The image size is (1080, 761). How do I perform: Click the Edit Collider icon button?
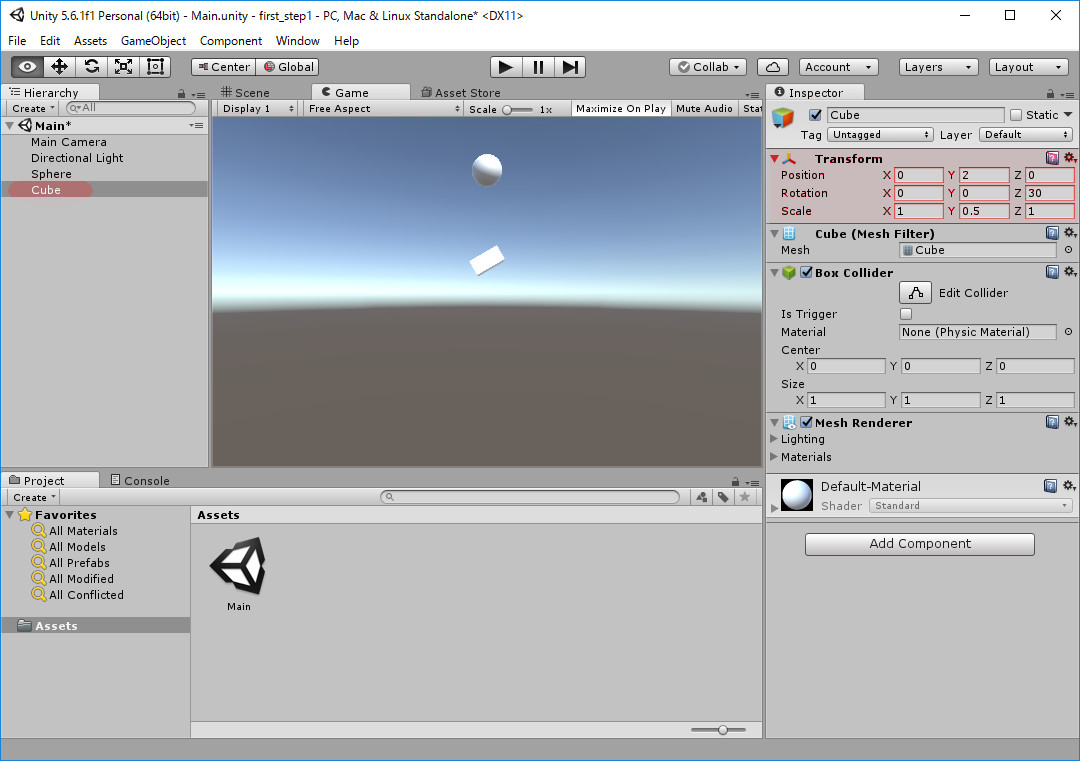tap(915, 293)
